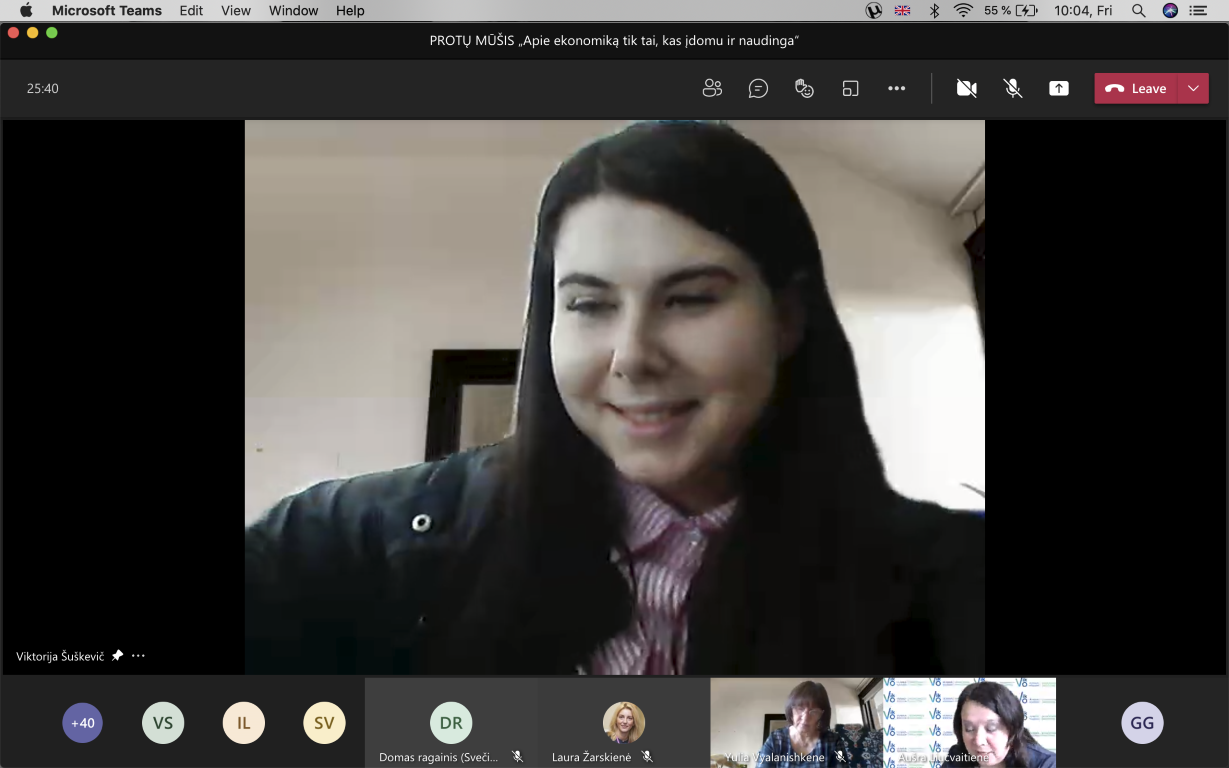Show the participants panel
Viewport: 1229px width, 768px height.
[712, 88]
